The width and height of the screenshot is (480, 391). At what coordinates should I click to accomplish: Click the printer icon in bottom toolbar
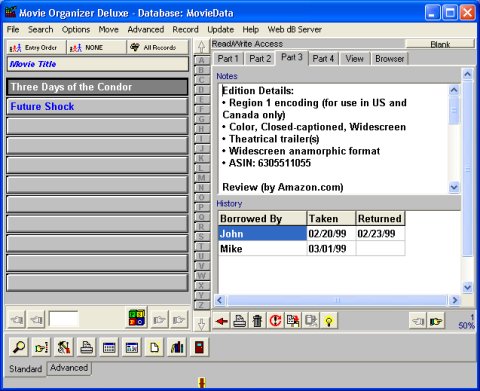(x=87, y=347)
